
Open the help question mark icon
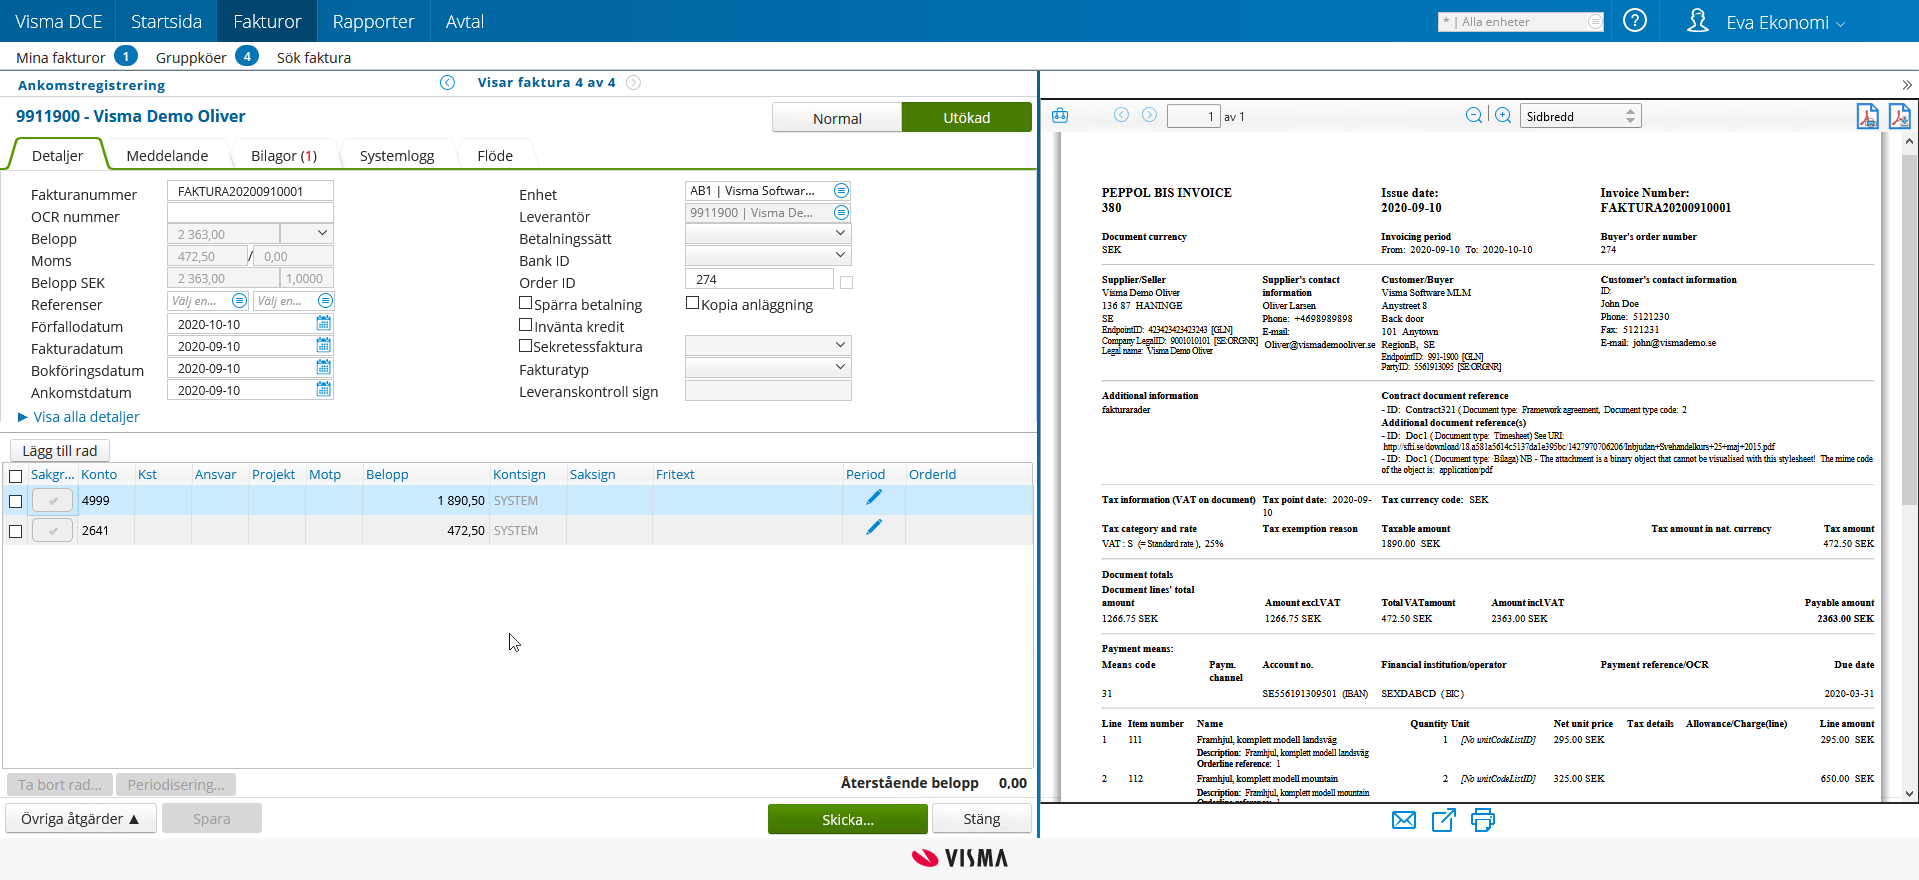(x=1635, y=20)
